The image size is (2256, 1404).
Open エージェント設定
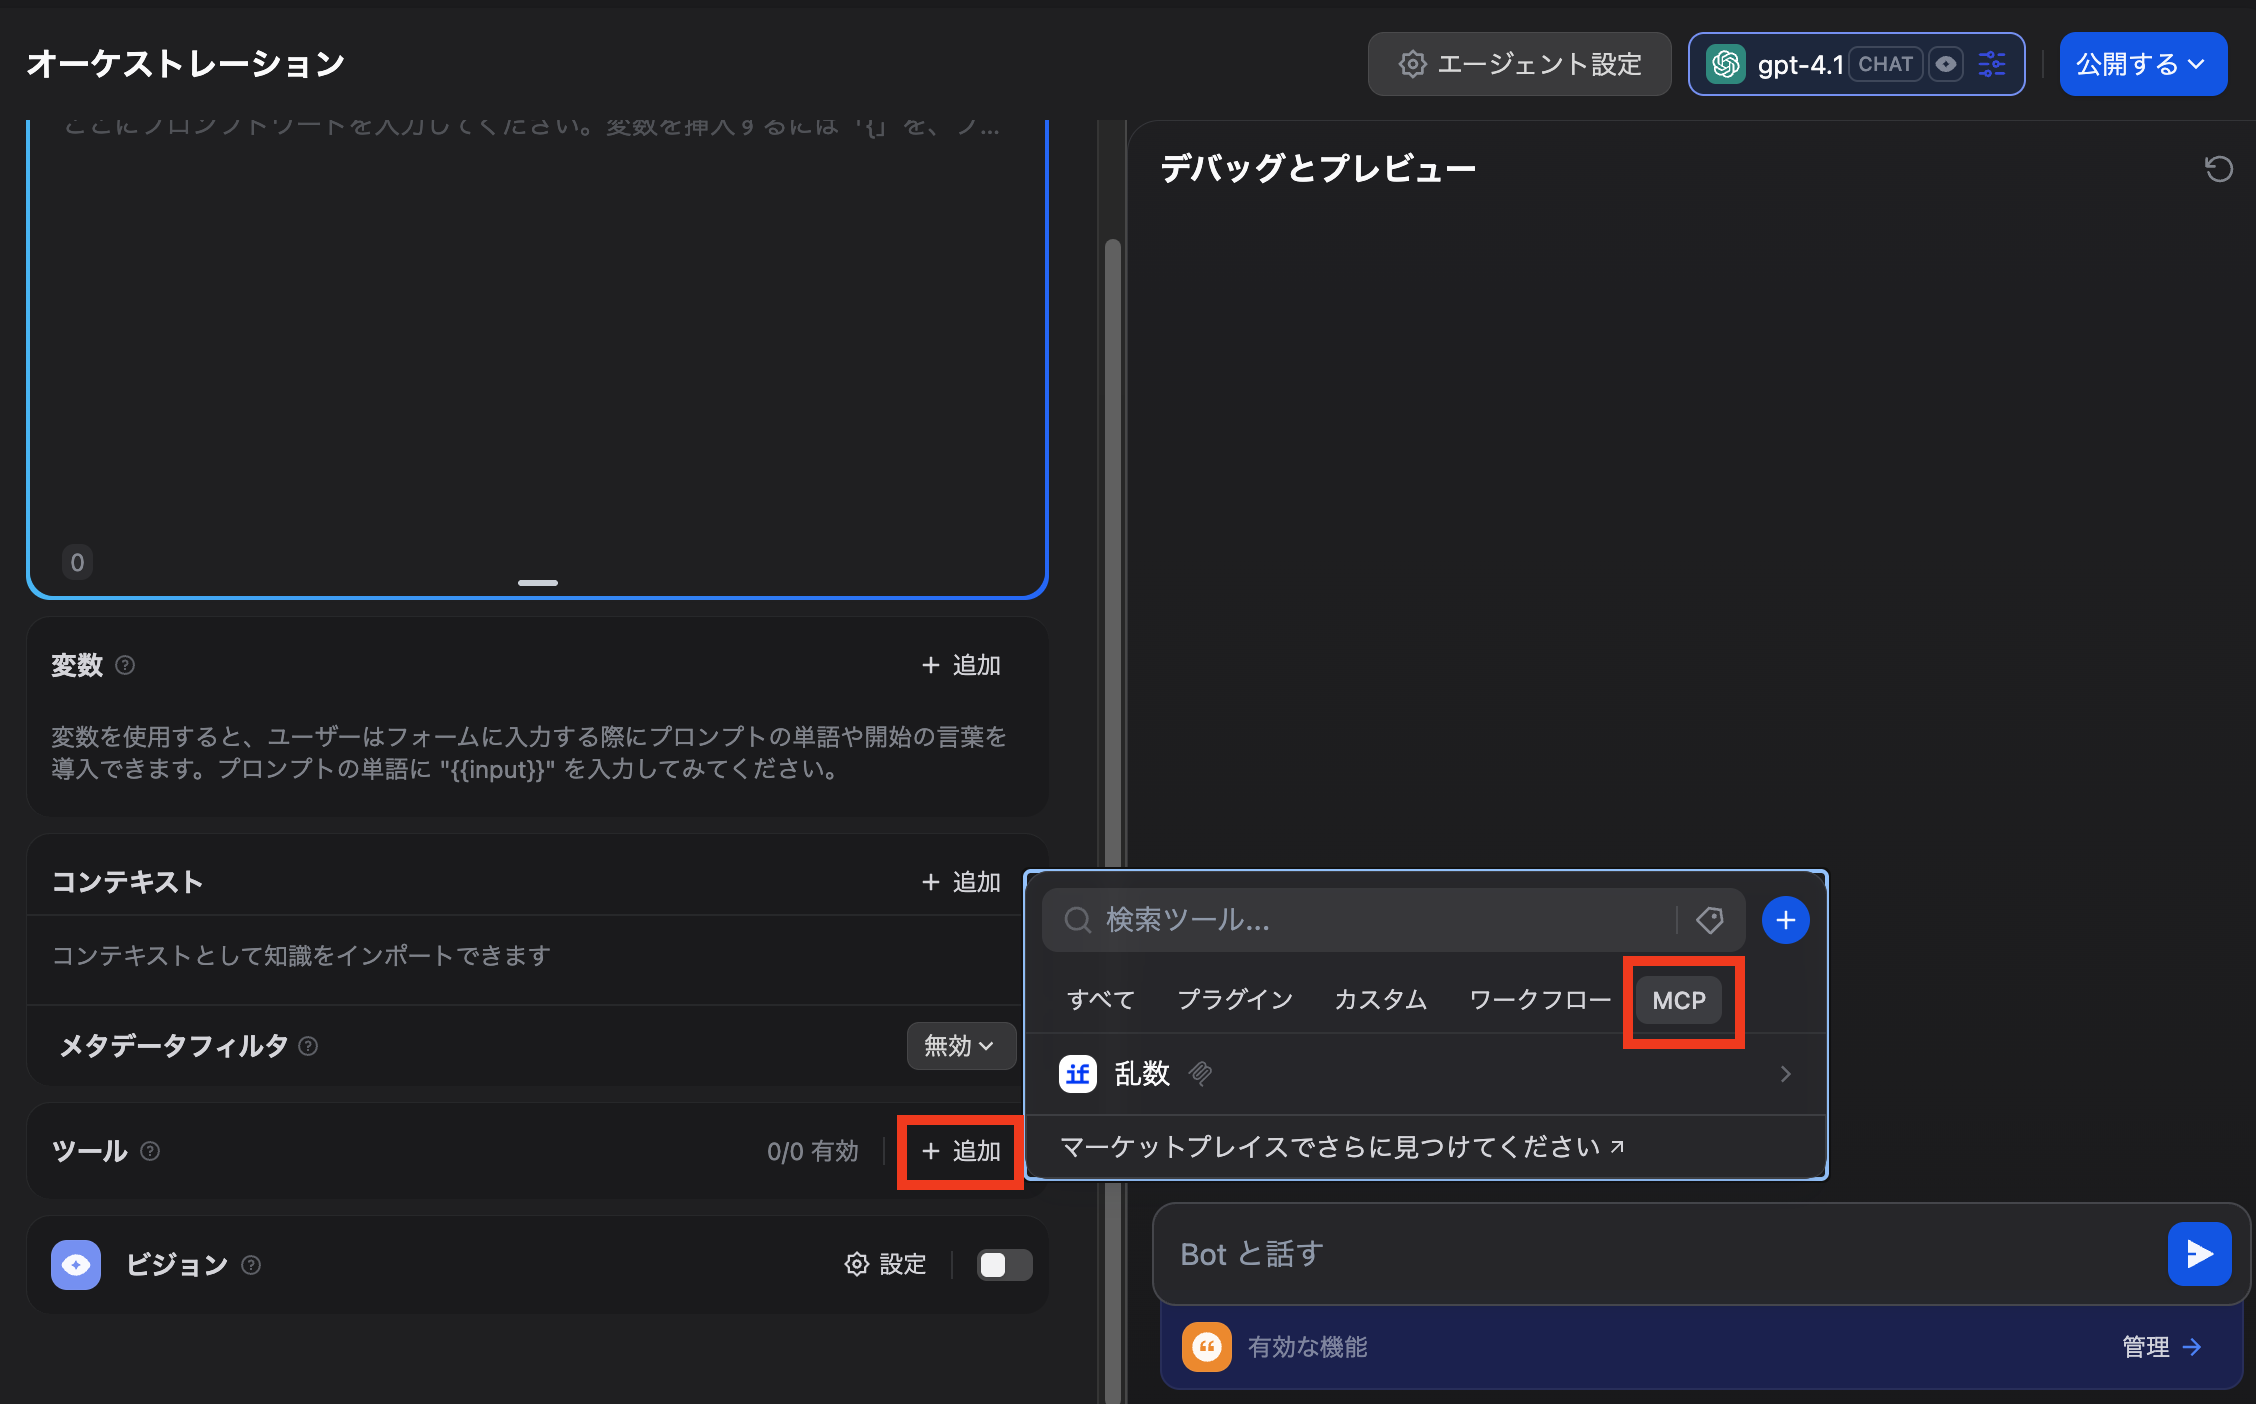[x=1518, y=63]
